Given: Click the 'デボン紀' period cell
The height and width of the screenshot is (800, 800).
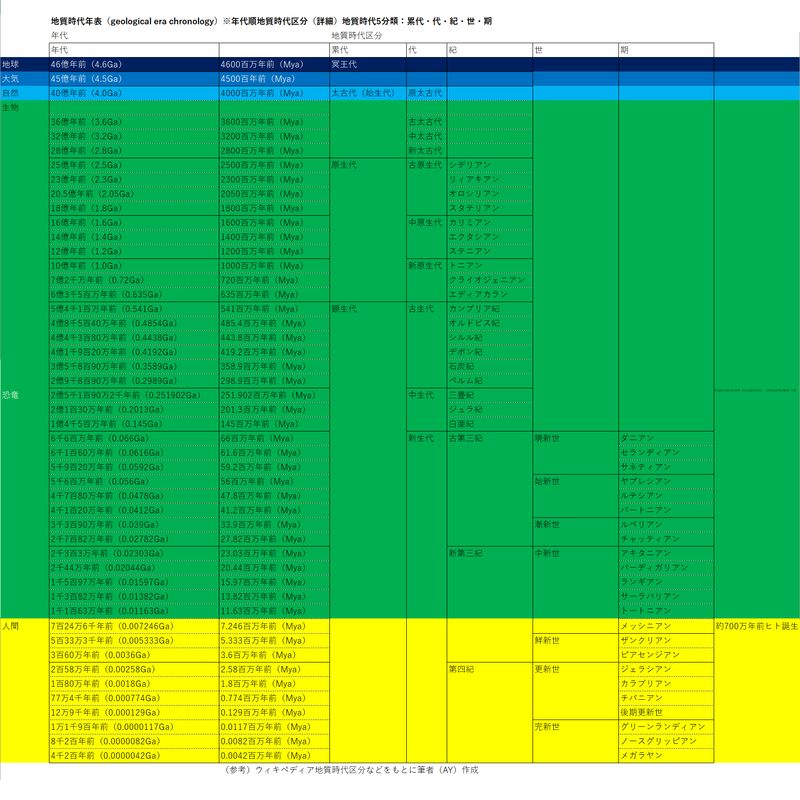Looking at the screenshot, I should tap(466, 352).
